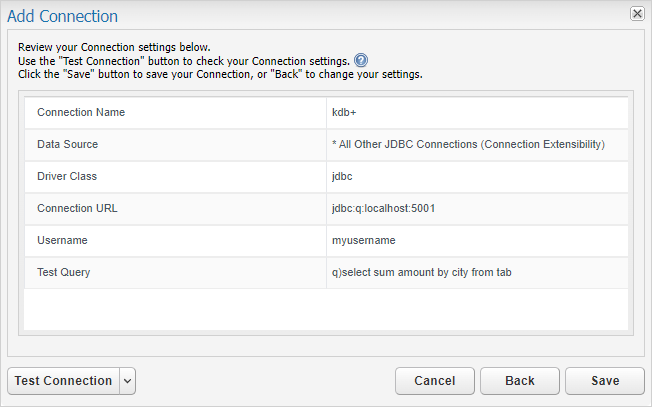Click the All Other JDBC Connections value
This screenshot has height=407, width=652.
tap(477, 144)
